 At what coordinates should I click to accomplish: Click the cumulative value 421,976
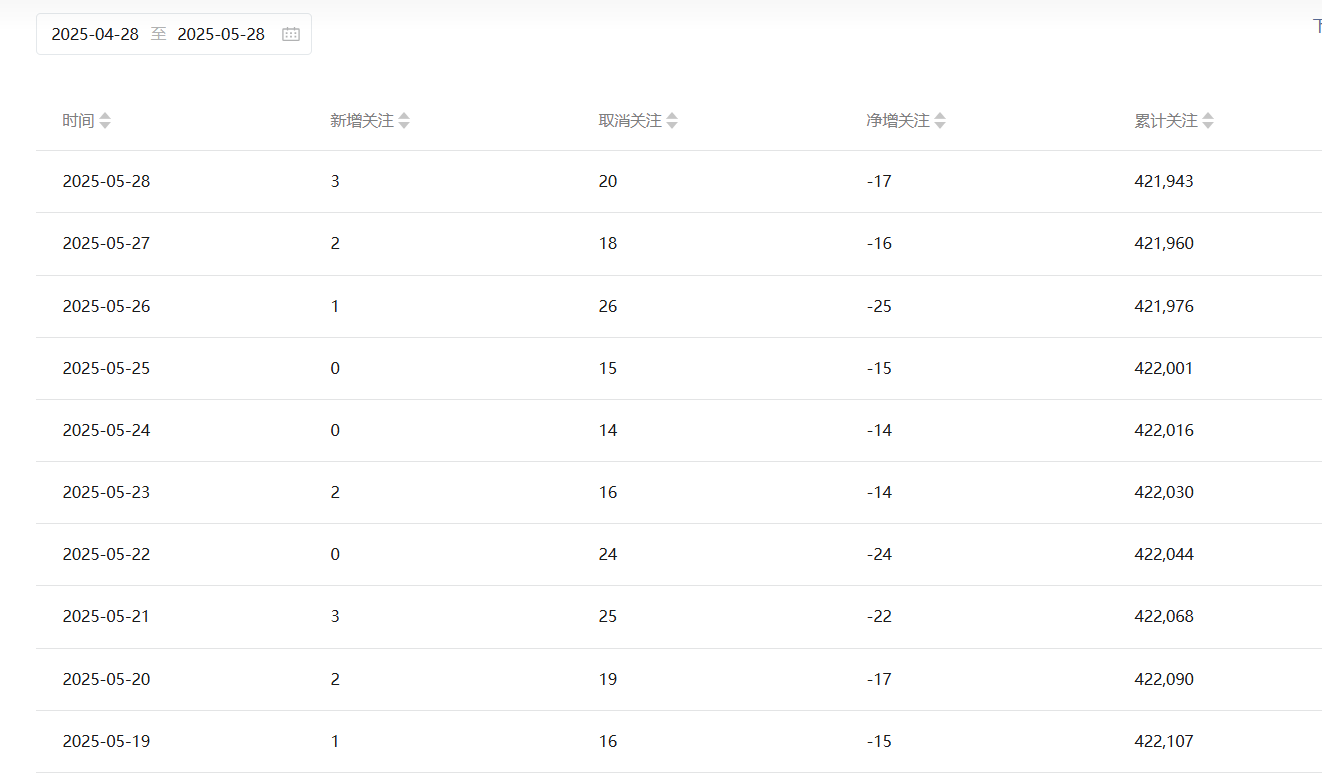pos(1164,306)
